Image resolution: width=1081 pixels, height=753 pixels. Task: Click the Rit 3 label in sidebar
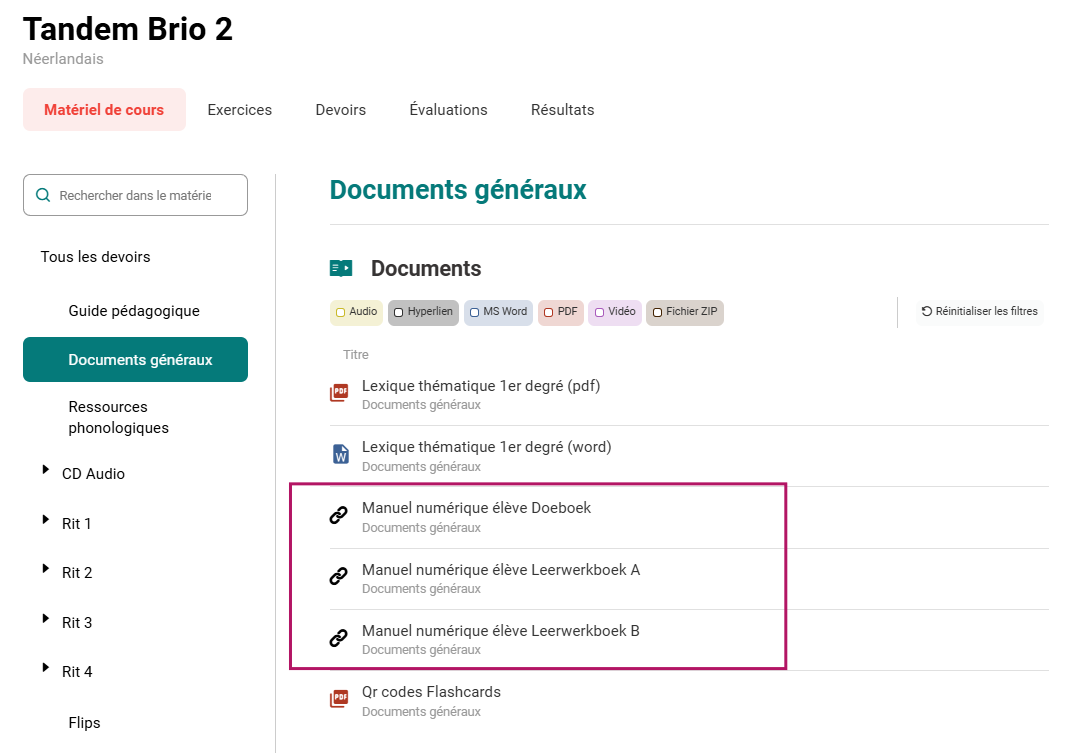pyautogui.click(x=77, y=623)
